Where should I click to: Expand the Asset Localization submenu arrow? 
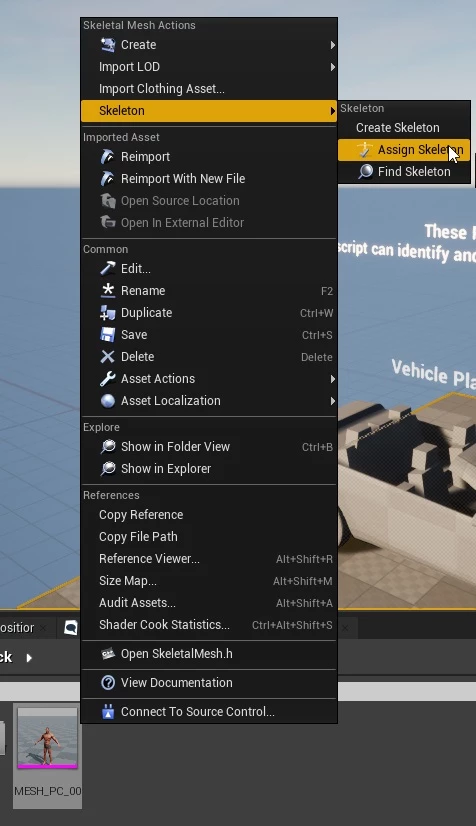click(x=332, y=401)
